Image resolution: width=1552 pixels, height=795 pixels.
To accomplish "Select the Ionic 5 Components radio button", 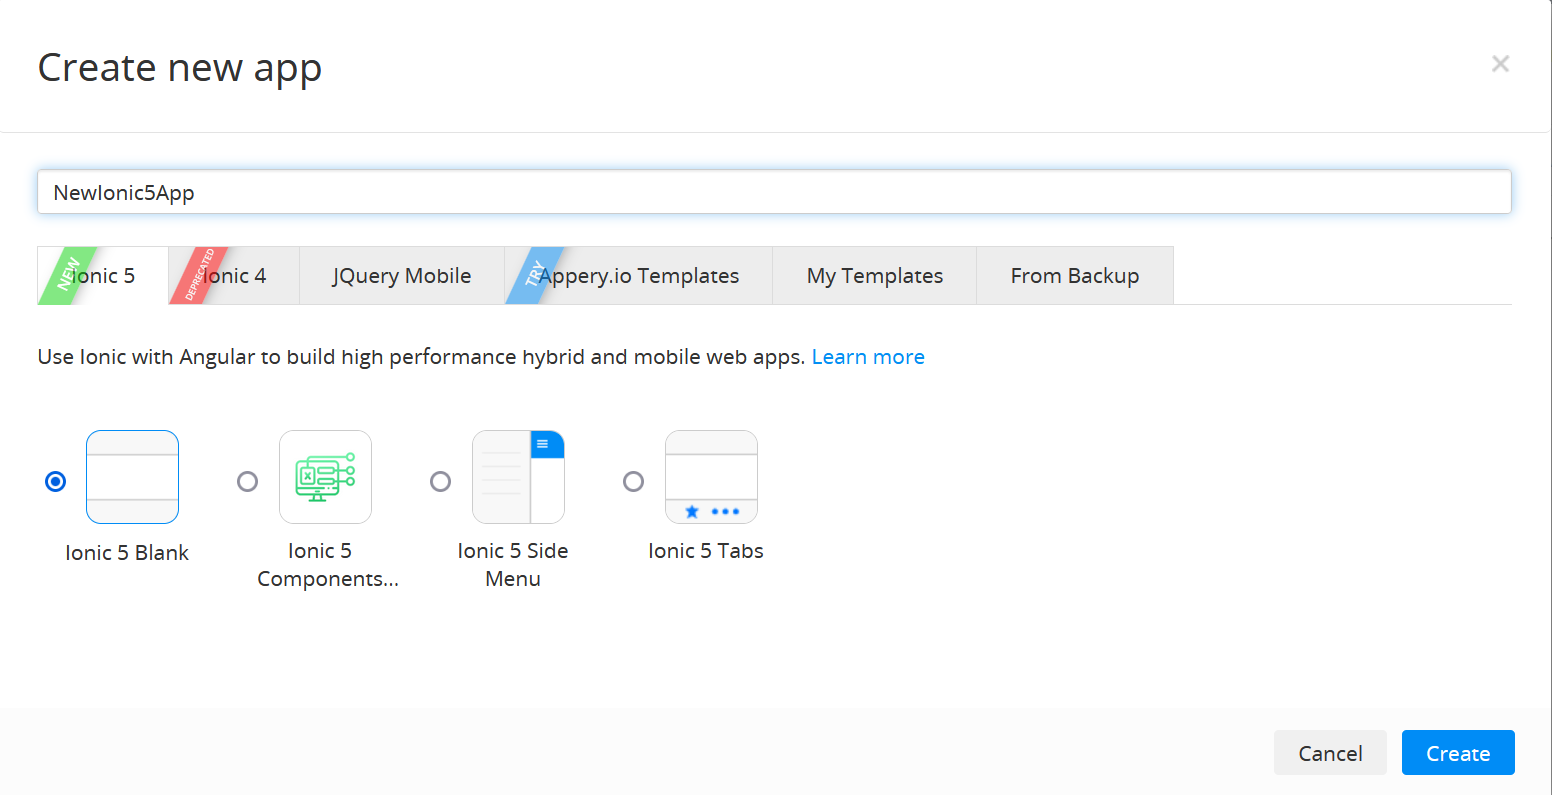I will (x=247, y=482).
